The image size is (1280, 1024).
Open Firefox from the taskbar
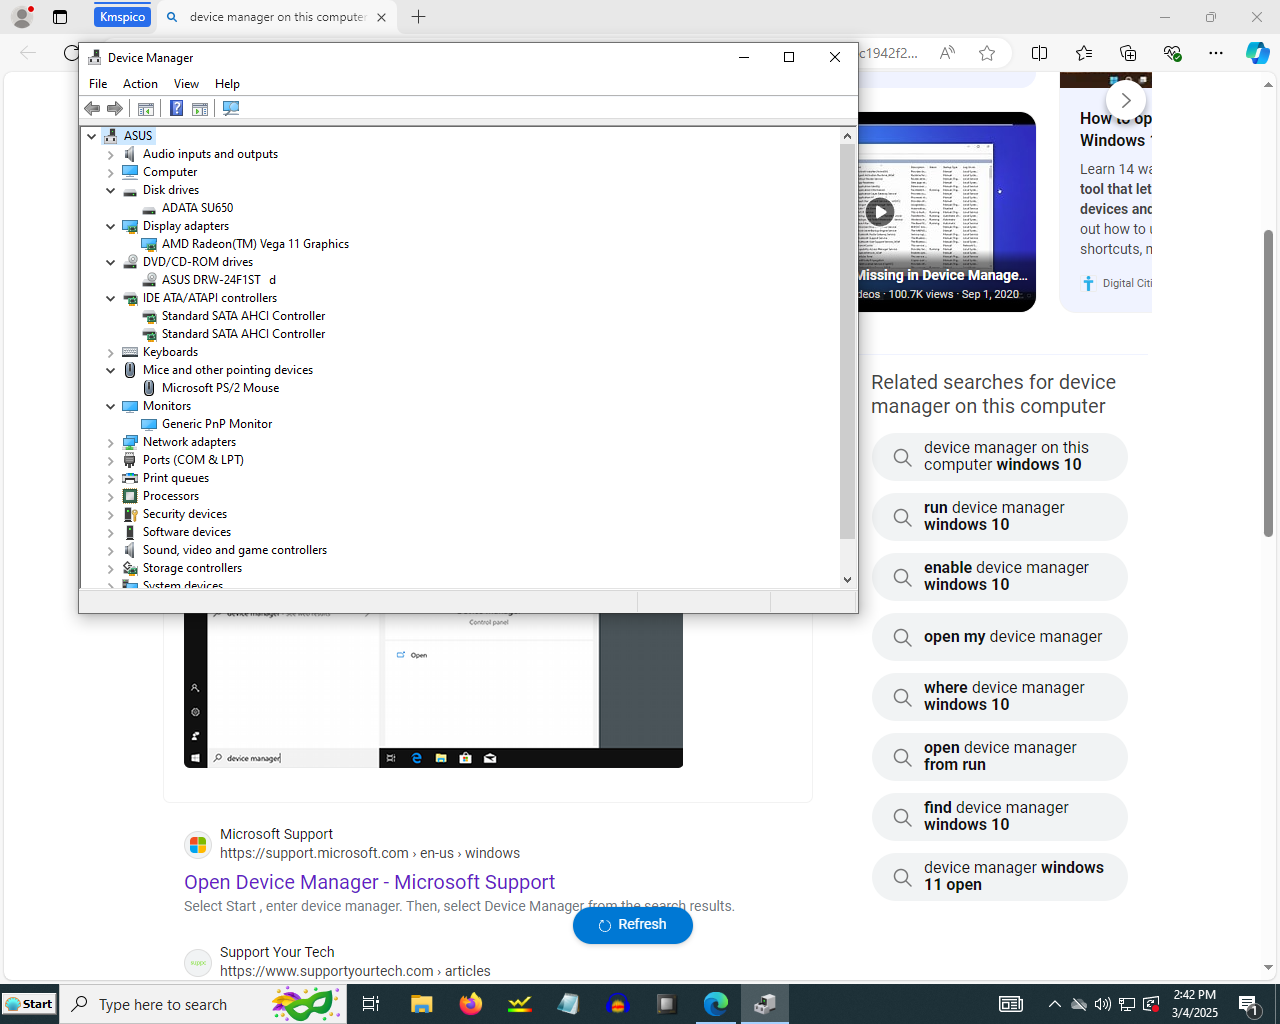[470, 1004]
